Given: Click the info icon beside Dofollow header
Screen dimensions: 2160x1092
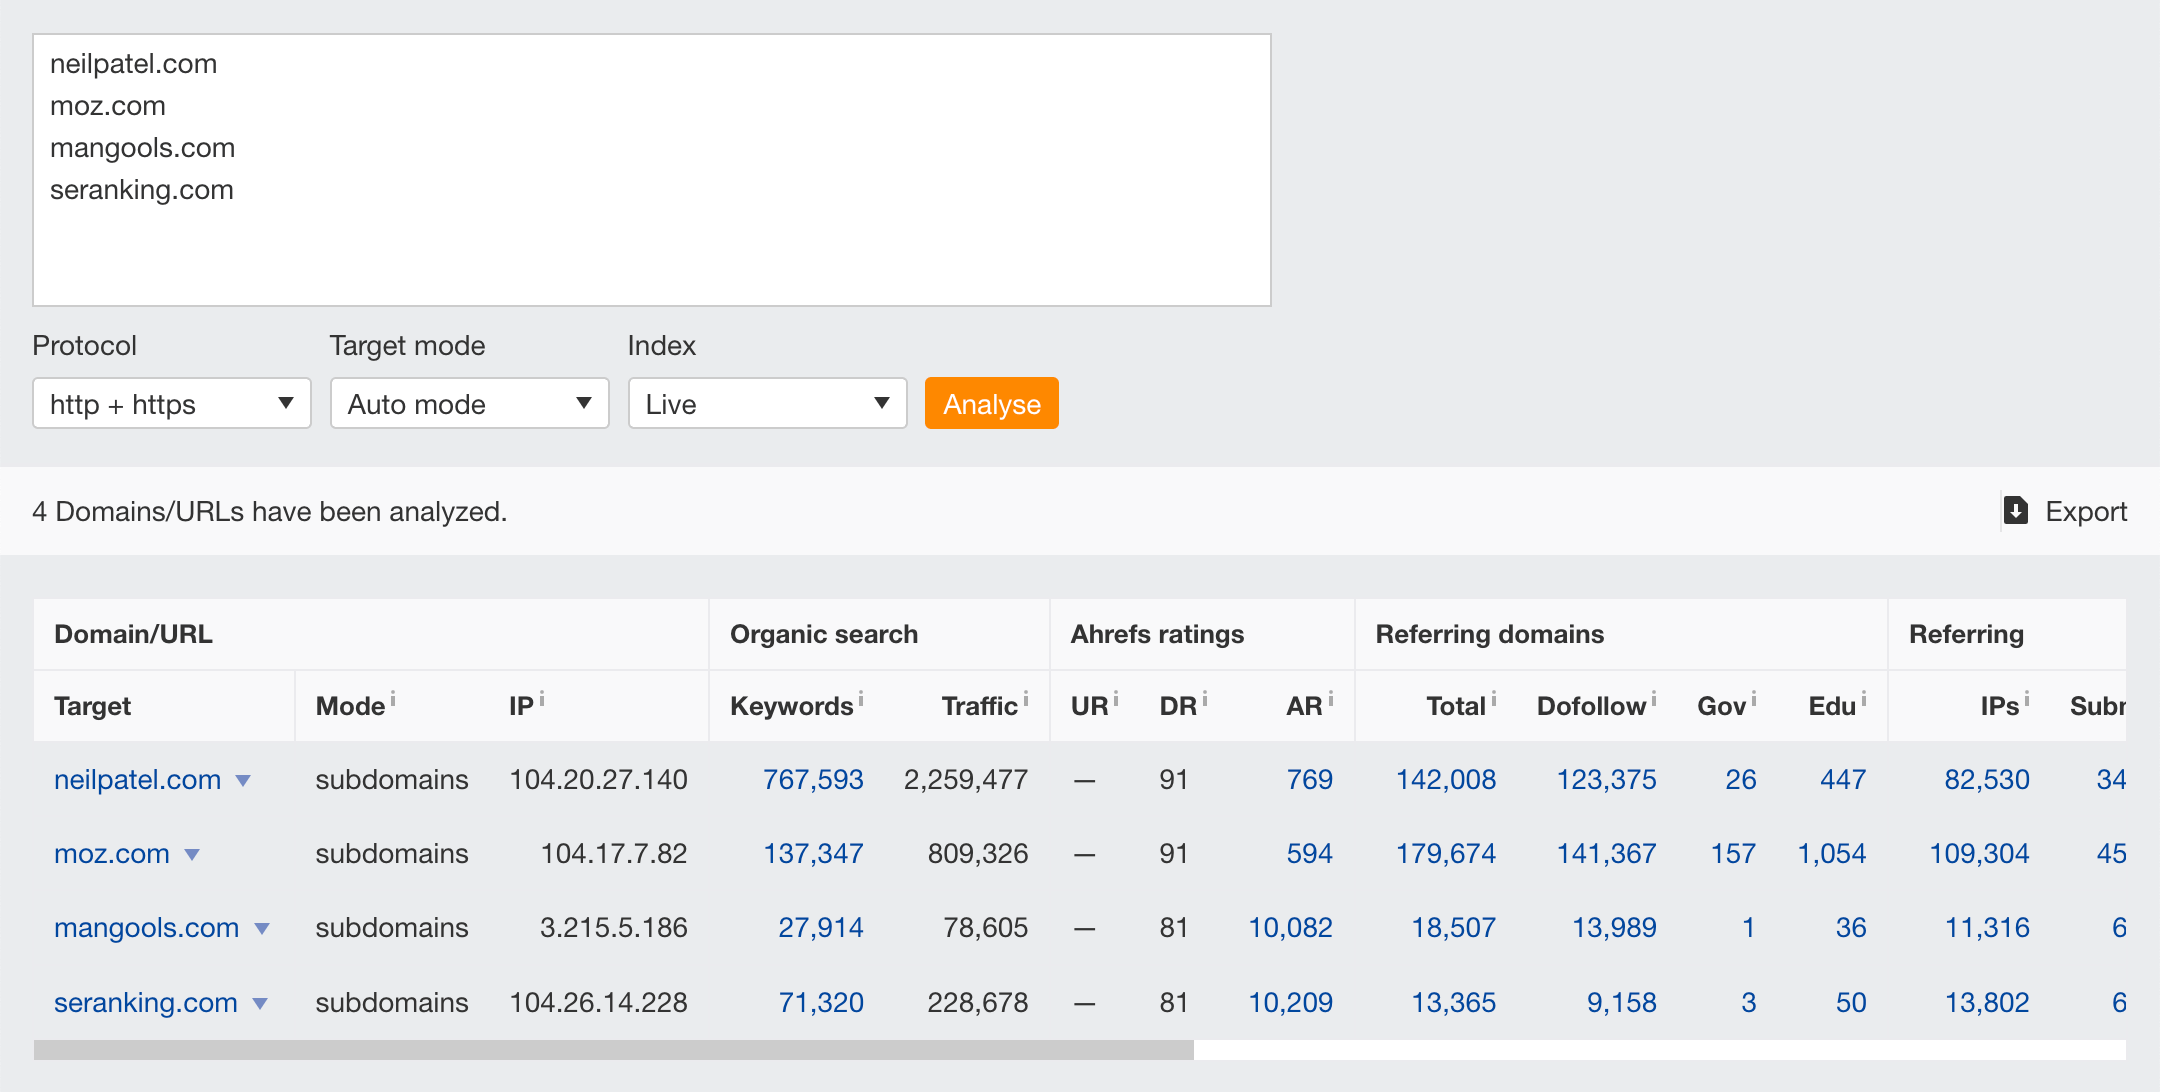Looking at the screenshot, I should pyautogui.click(x=1654, y=695).
